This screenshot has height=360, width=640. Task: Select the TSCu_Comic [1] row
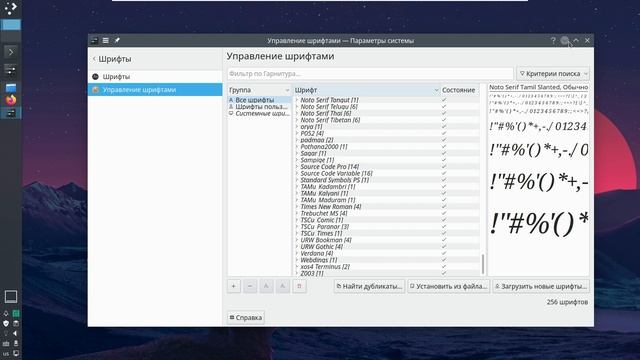(x=387, y=220)
